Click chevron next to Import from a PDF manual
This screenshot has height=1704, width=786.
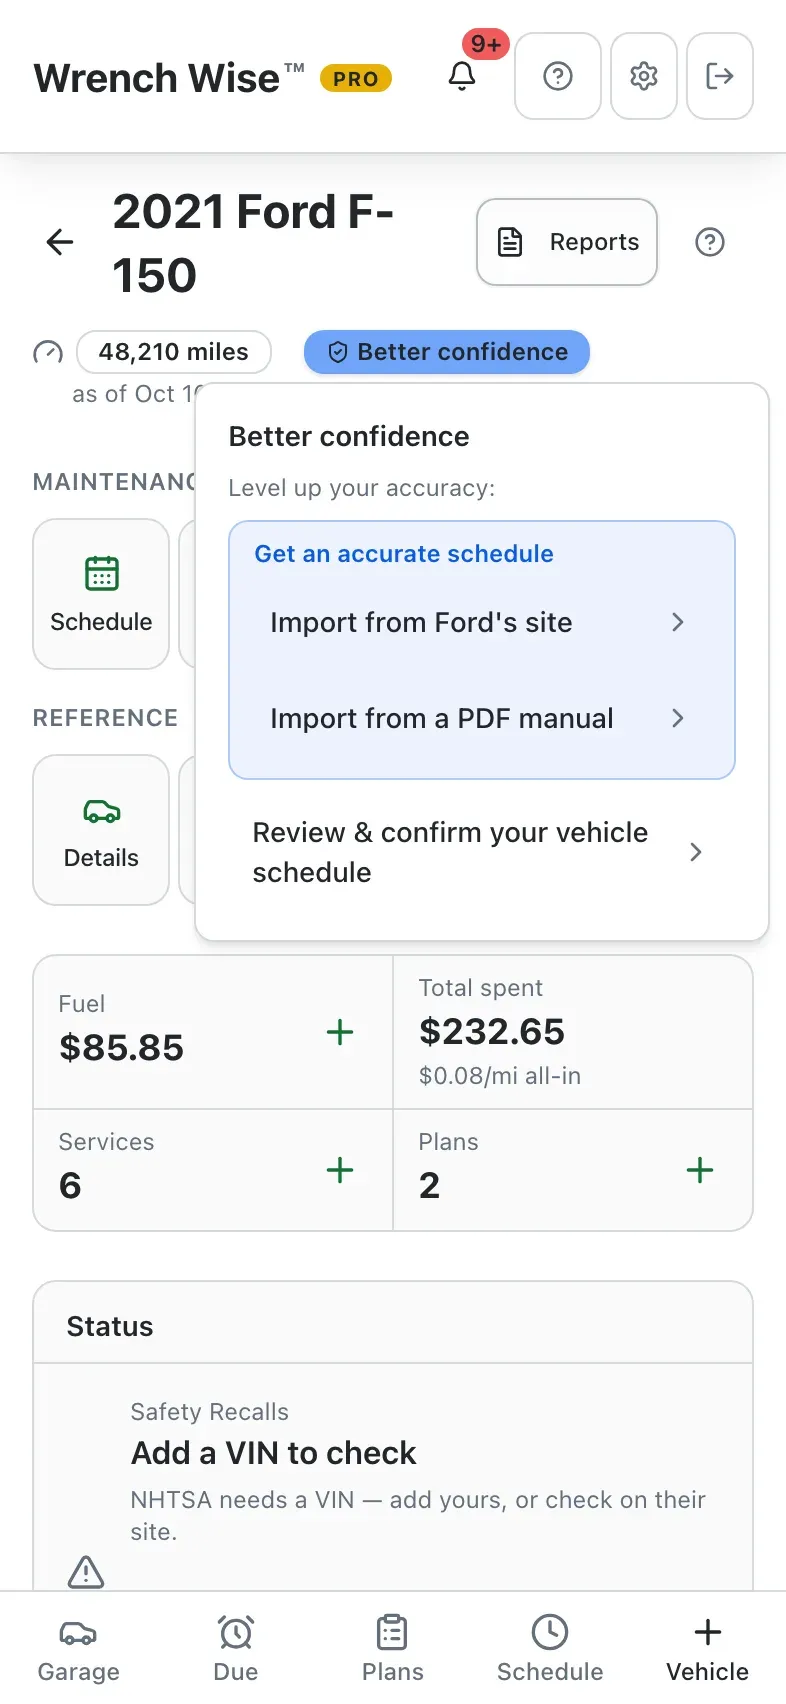pyautogui.click(x=678, y=718)
